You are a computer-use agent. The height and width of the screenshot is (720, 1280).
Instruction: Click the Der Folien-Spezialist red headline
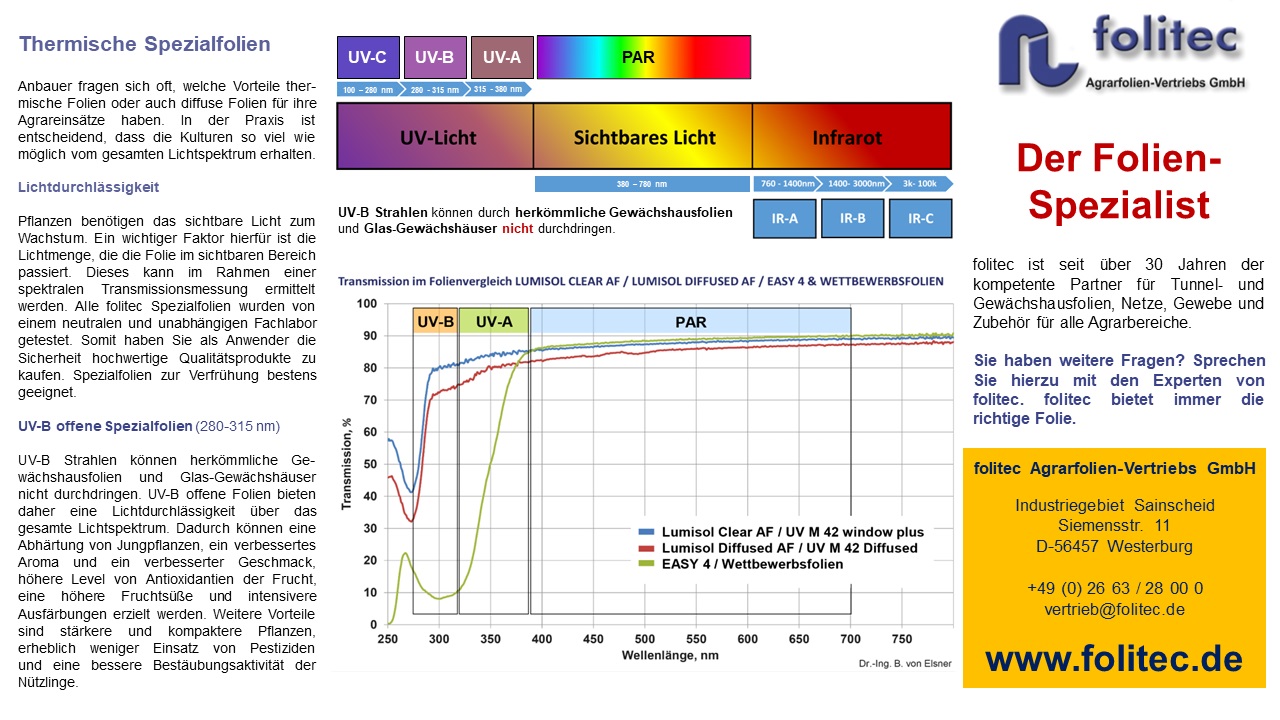click(1119, 181)
